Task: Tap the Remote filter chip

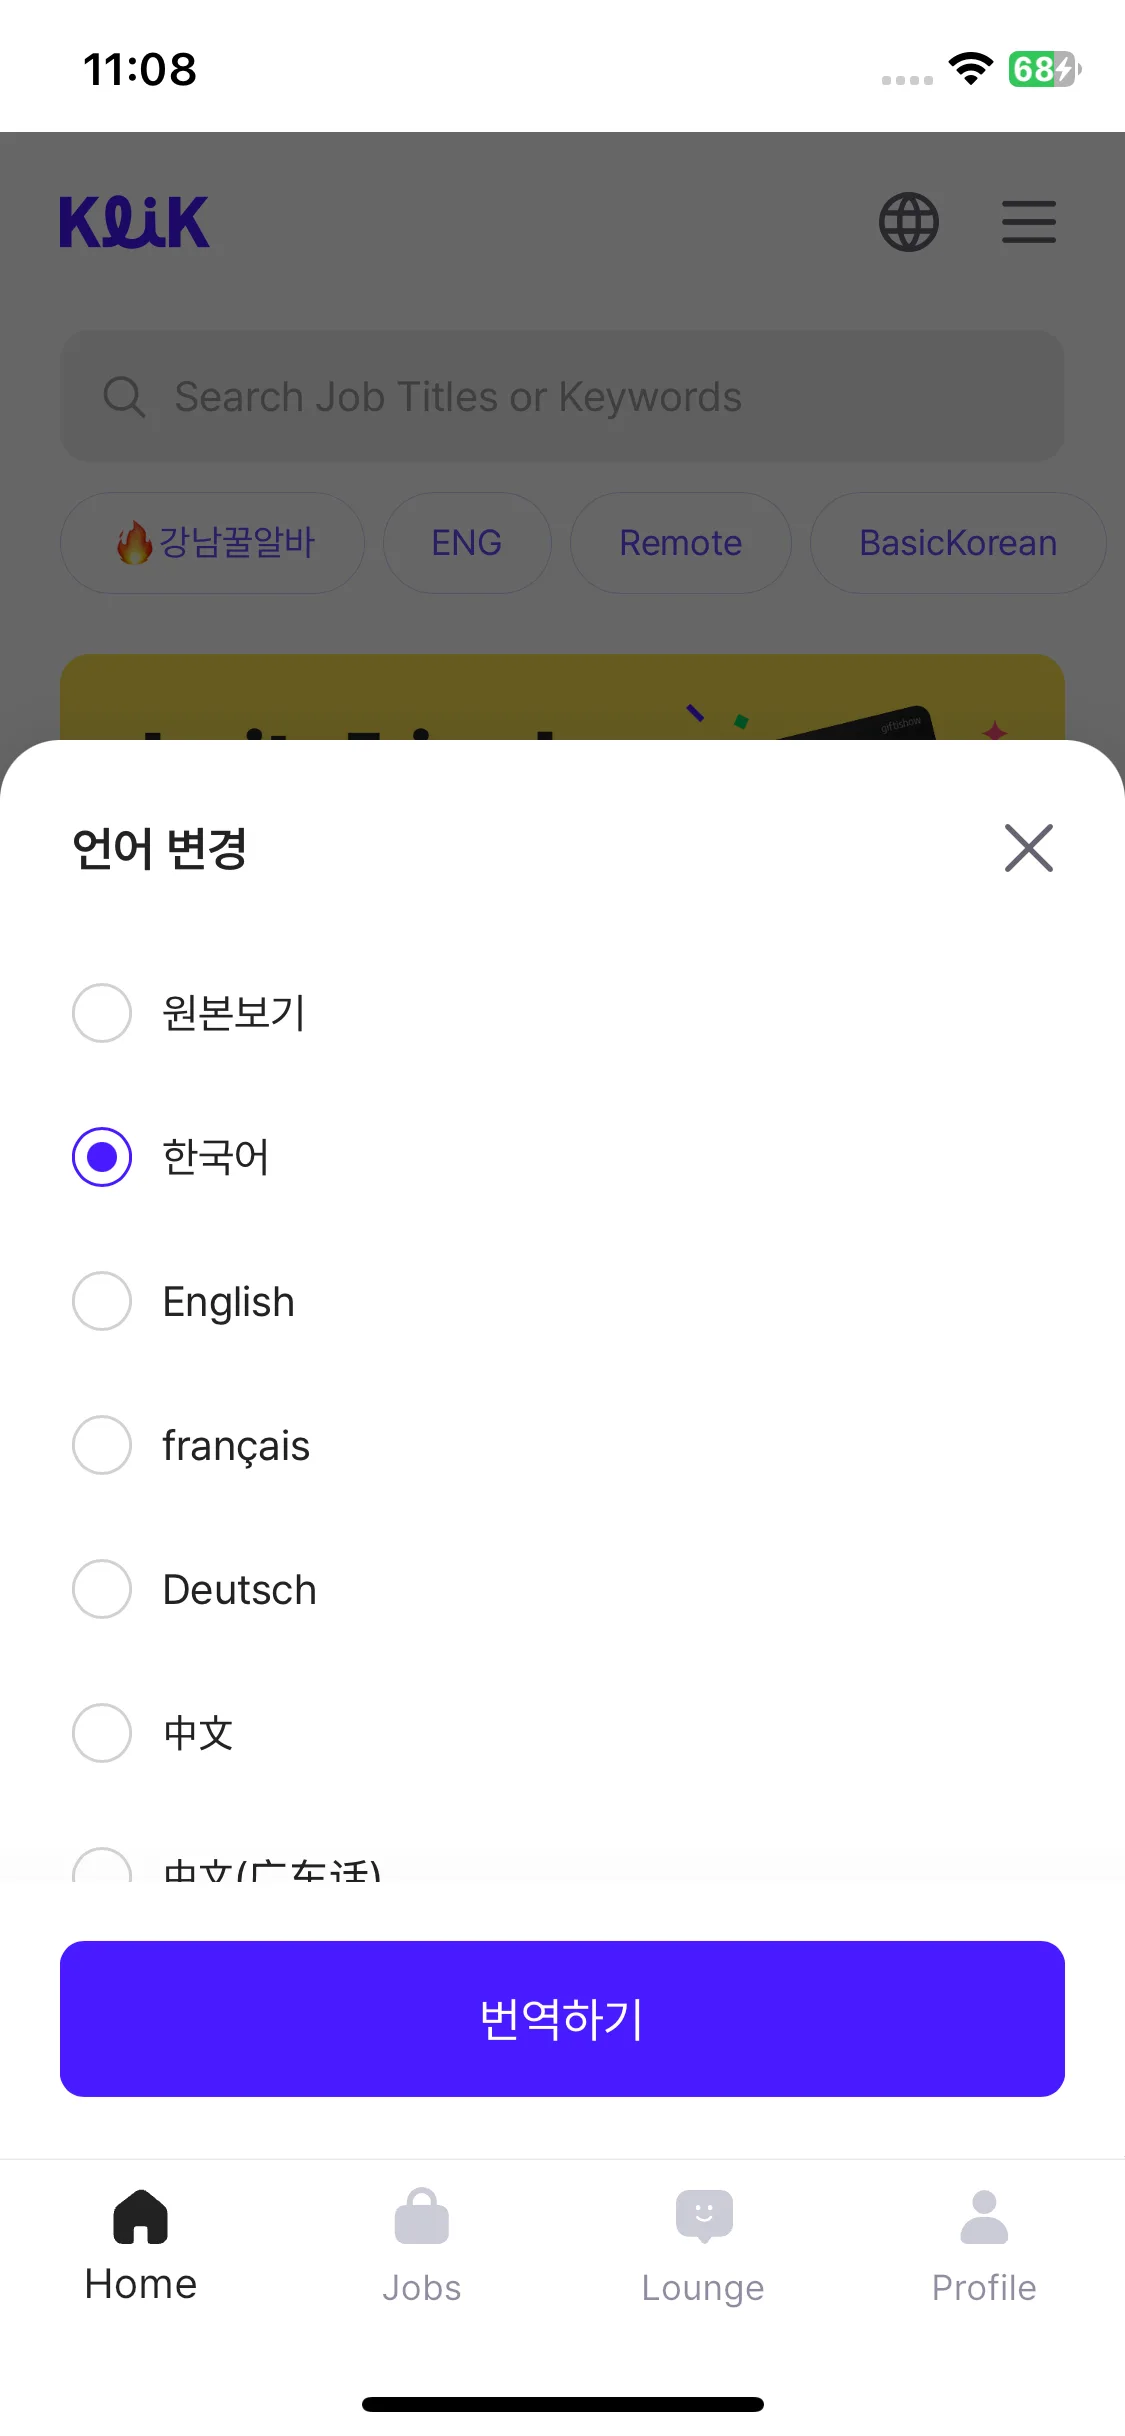Action: tap(680, 543)
